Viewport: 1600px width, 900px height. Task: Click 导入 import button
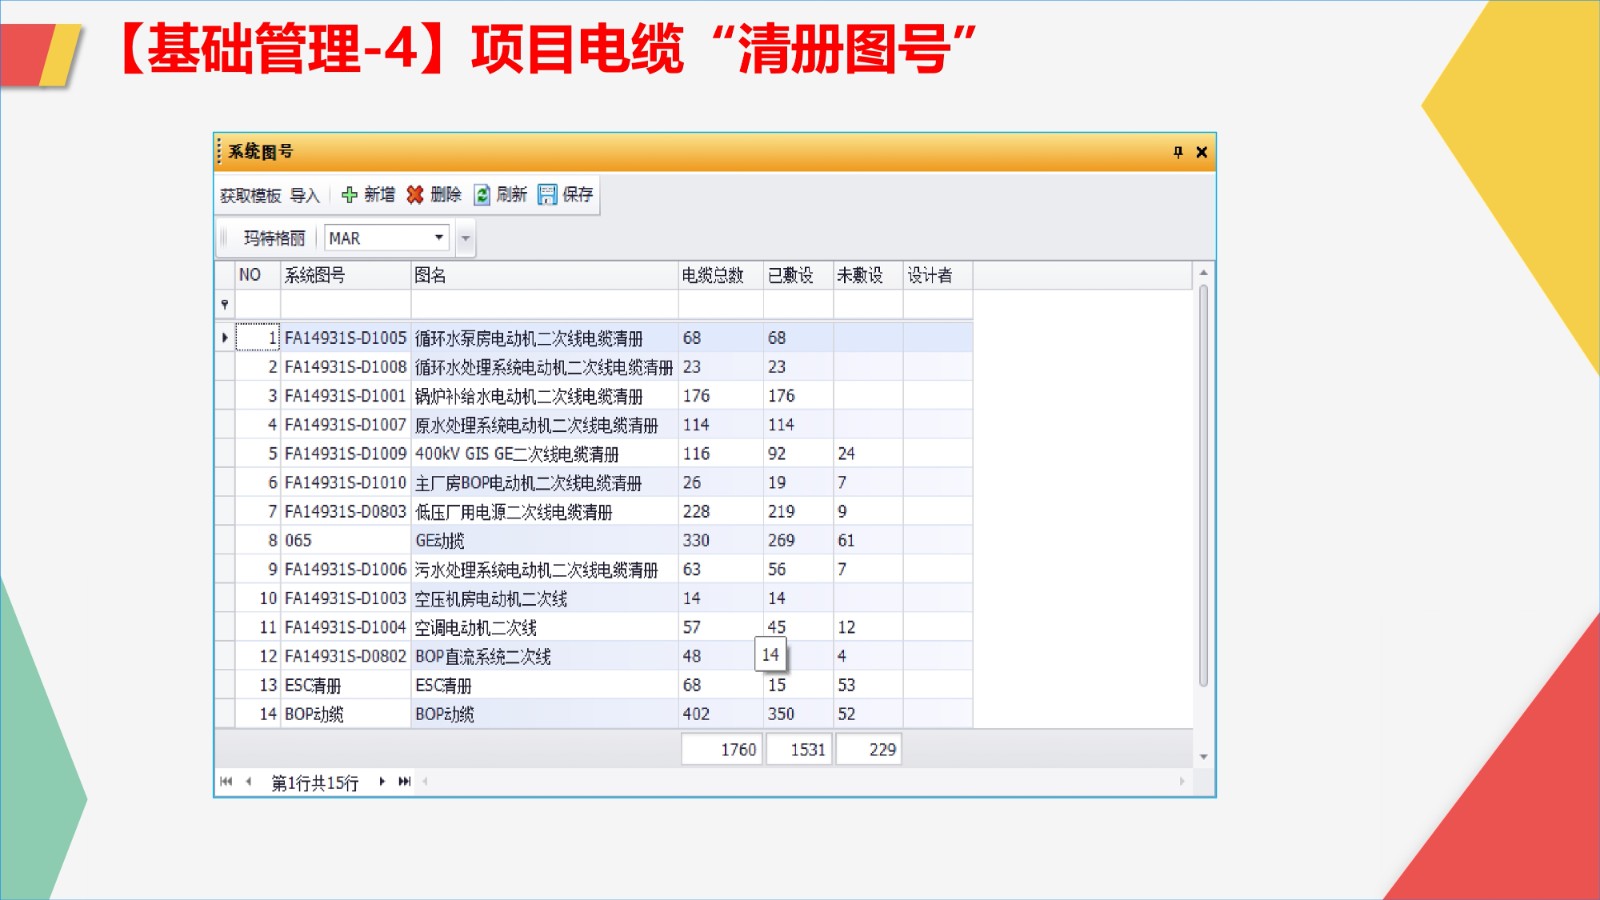point(304,196)
